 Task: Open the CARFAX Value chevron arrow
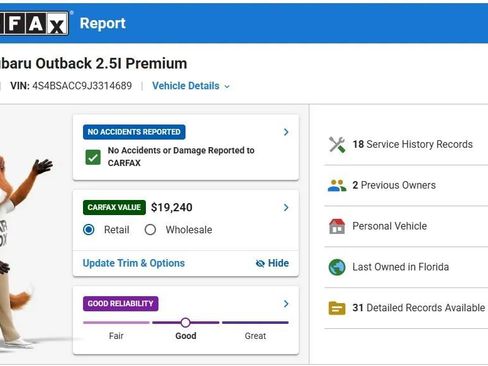pos(286,208)
